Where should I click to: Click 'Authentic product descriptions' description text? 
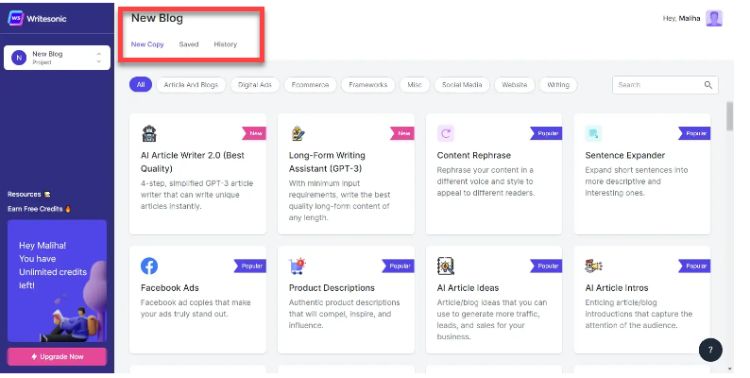pos(344,303)
